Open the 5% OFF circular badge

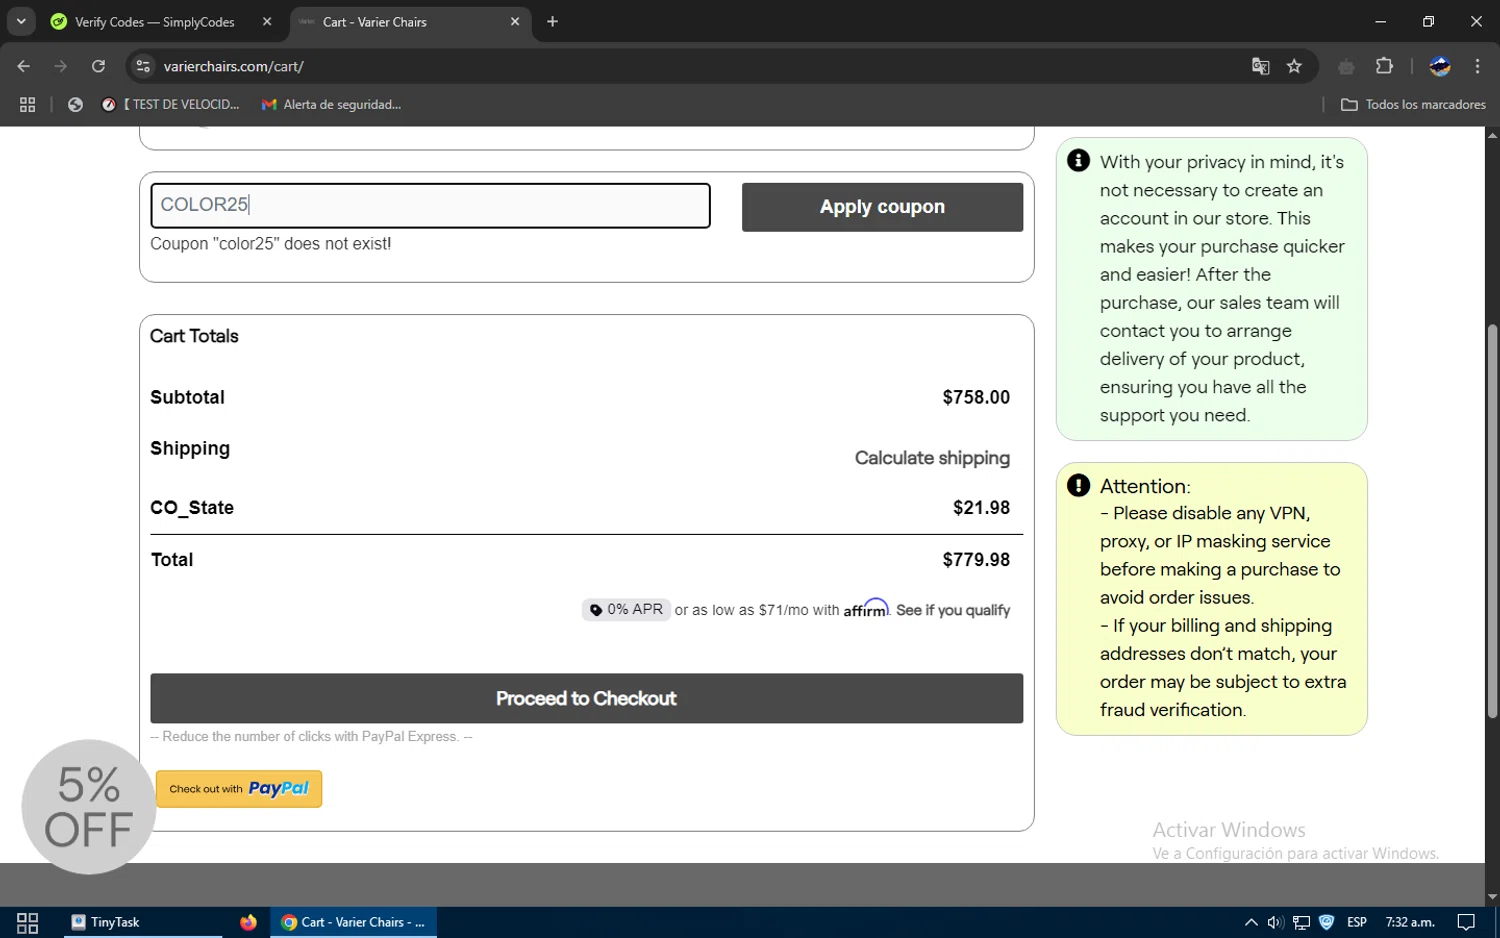pyautogui.click(x=88, y=806)
